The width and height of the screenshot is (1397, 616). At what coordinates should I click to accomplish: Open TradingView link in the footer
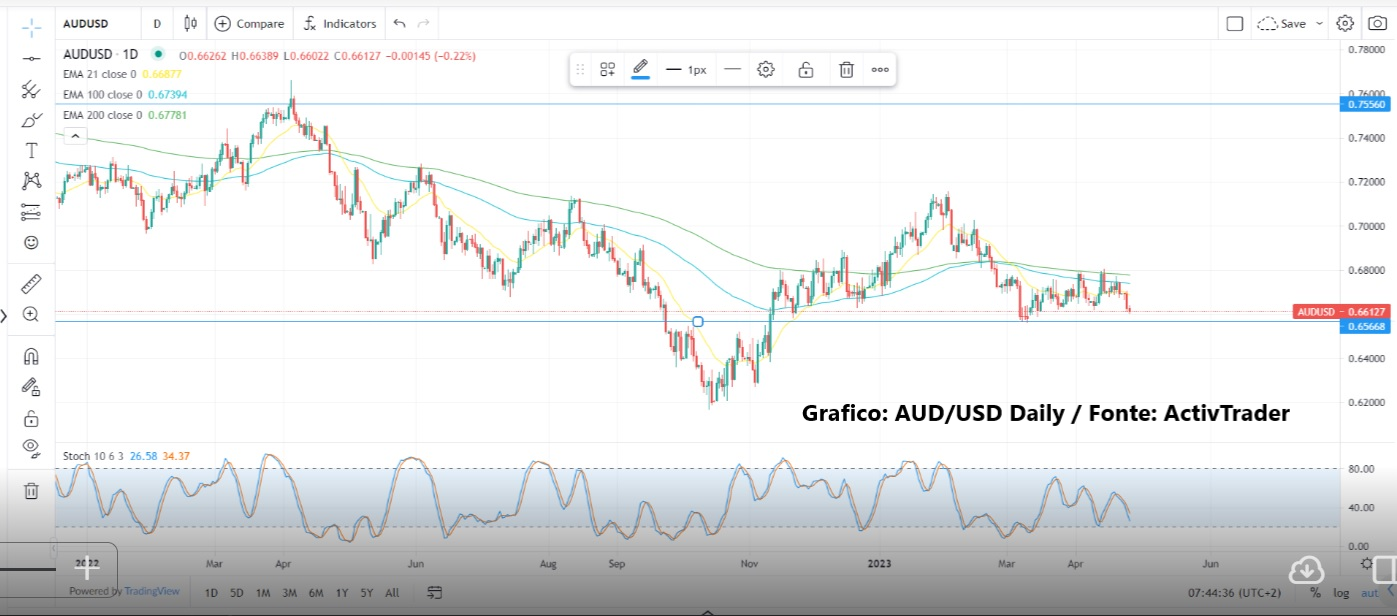pos(153,592)
